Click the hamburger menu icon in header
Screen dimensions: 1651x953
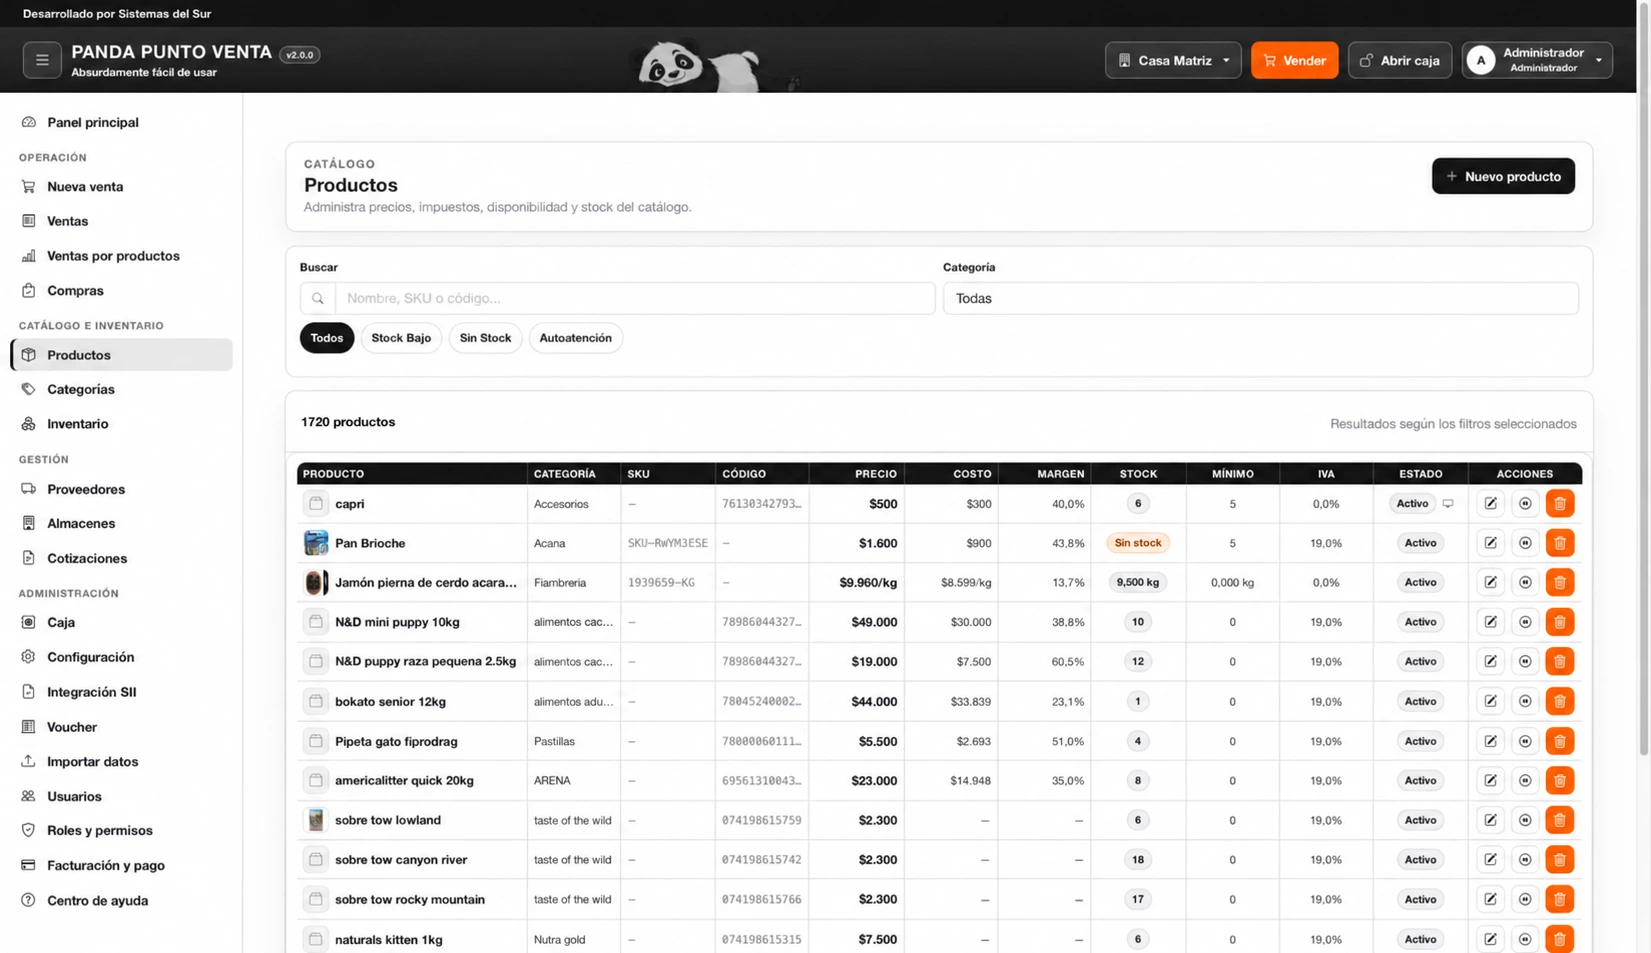pyautogui.click(x=42, y=60)
